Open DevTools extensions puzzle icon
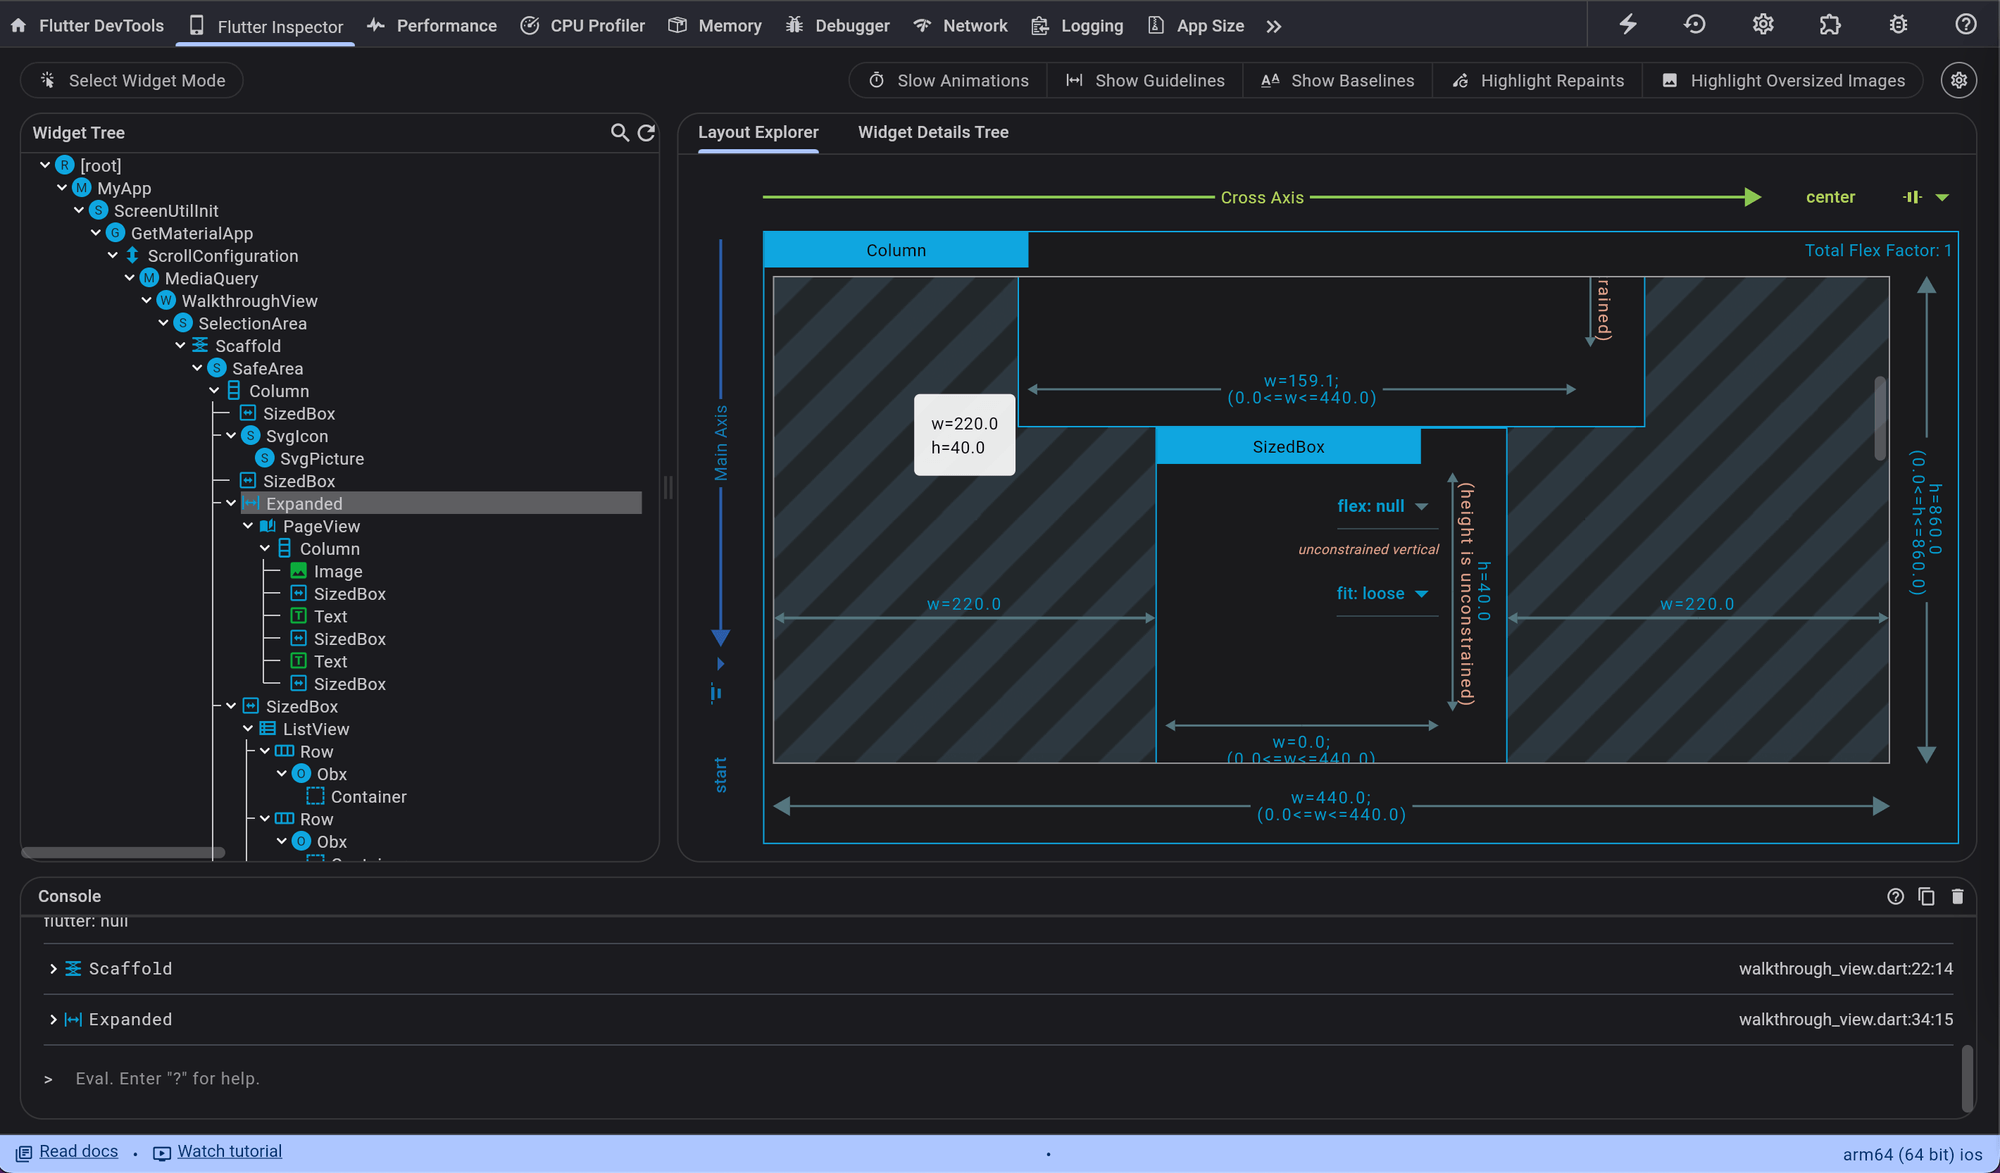The width and height of the screenshot is (2000, 1173). tap(1829, 24)
